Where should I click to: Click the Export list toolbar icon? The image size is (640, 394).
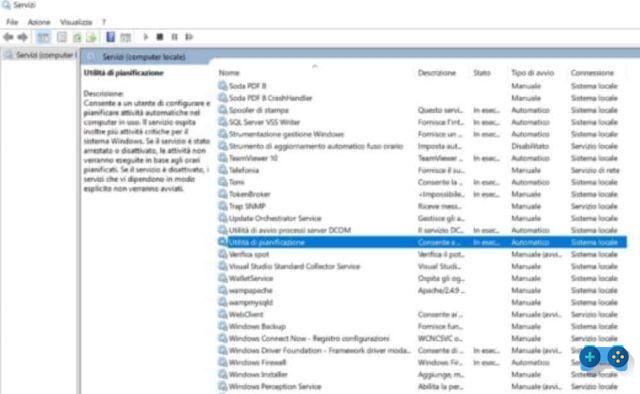tap(91, 38)
